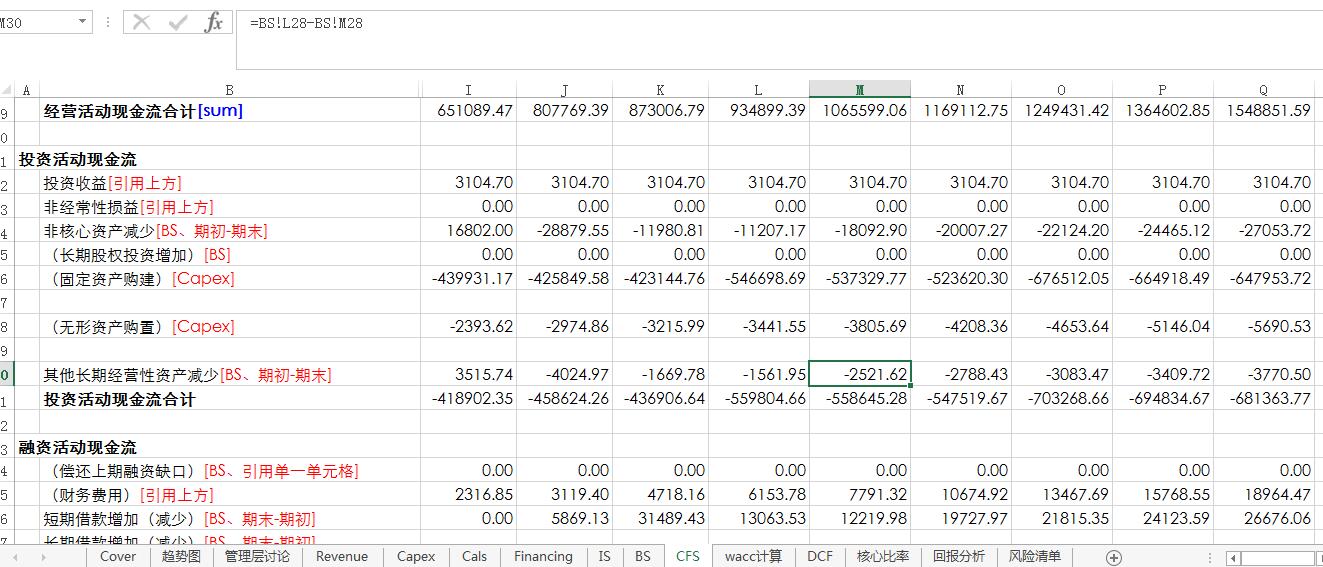Select column B header
Screen dimensions: 1323x567
click(x=229, y=90)
